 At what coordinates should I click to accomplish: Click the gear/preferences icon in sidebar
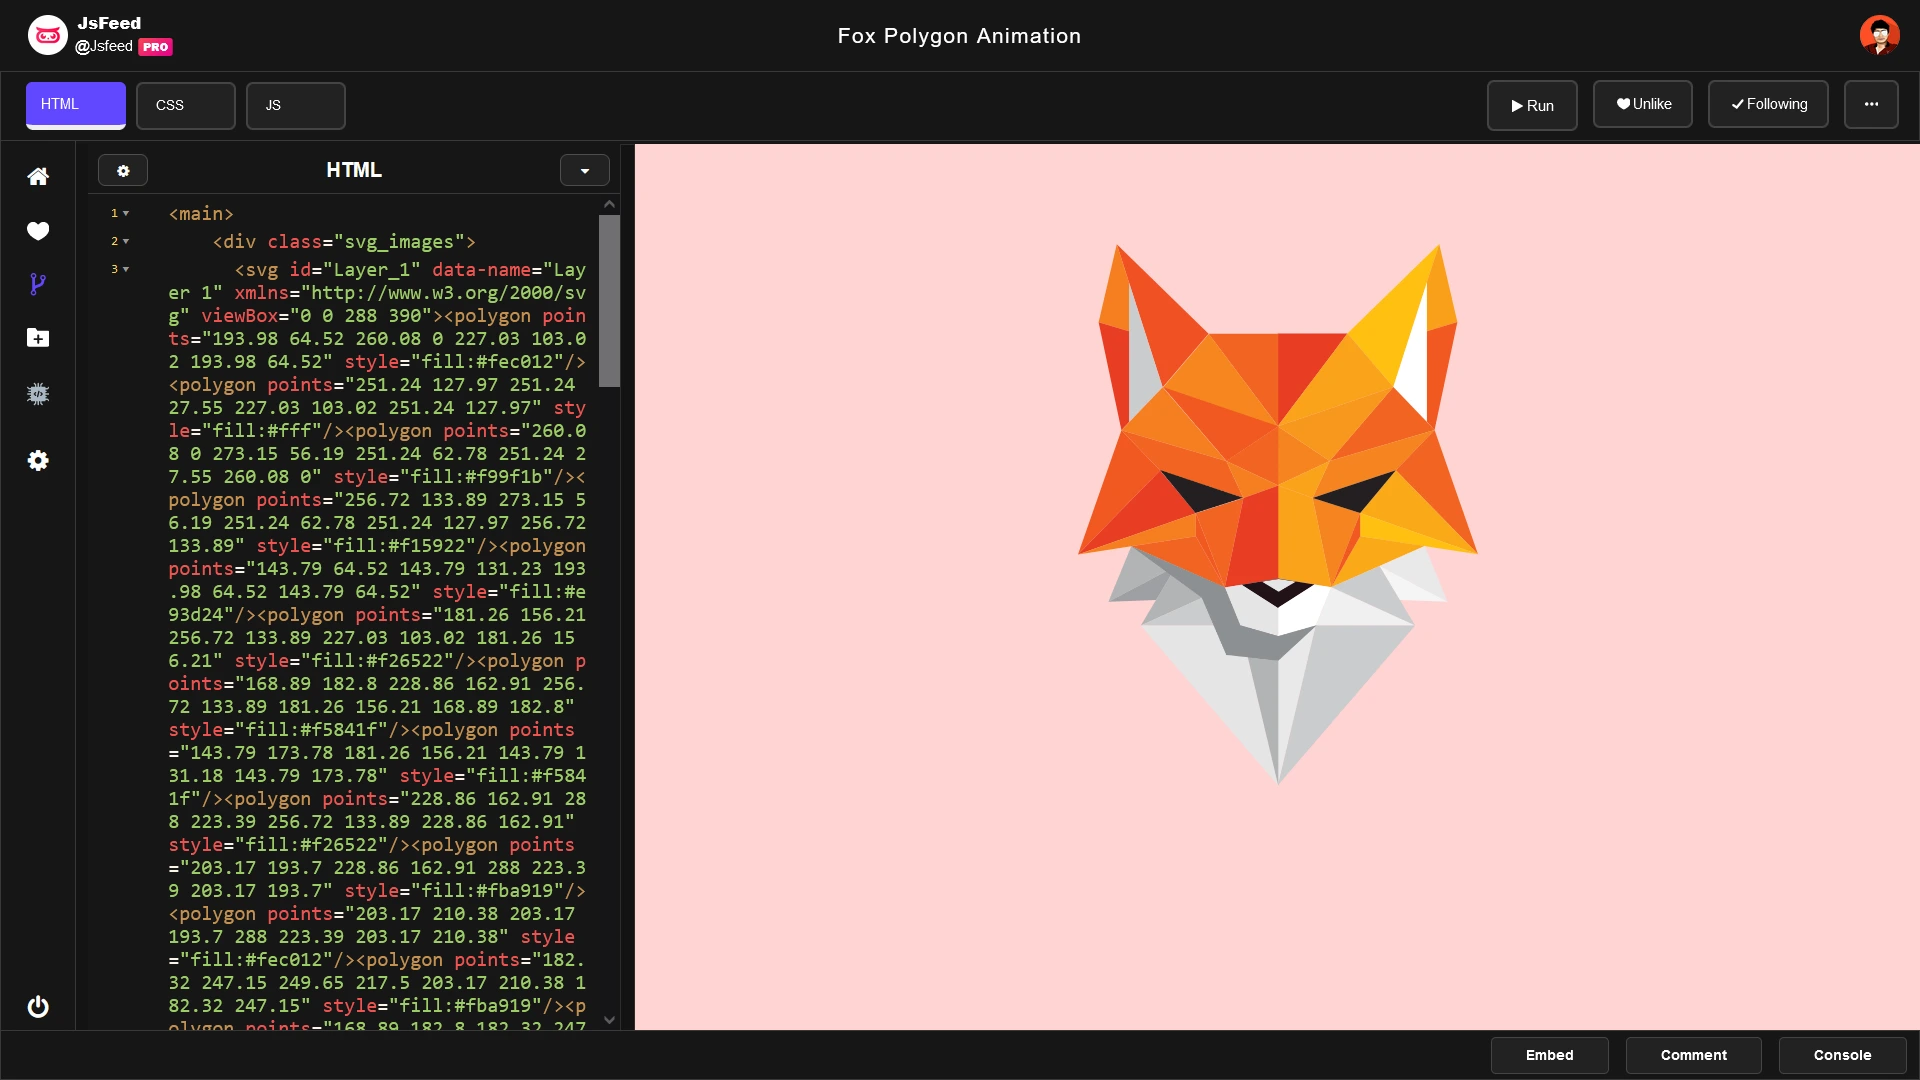38,460
